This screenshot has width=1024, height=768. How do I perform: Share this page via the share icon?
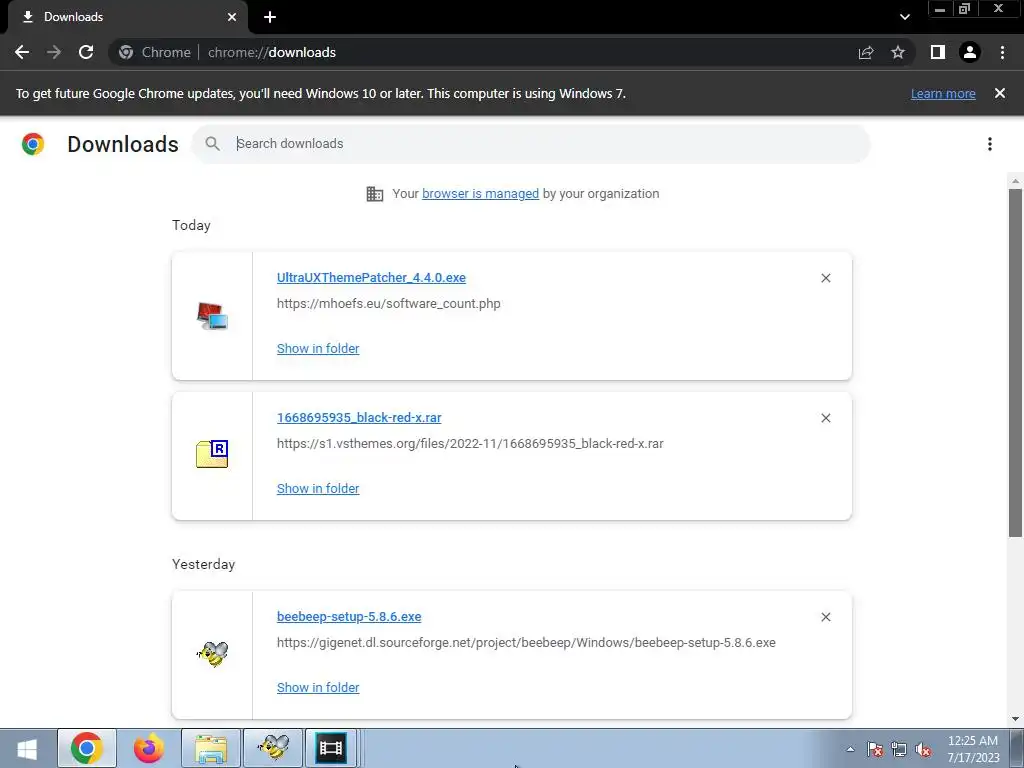(866, 52)
